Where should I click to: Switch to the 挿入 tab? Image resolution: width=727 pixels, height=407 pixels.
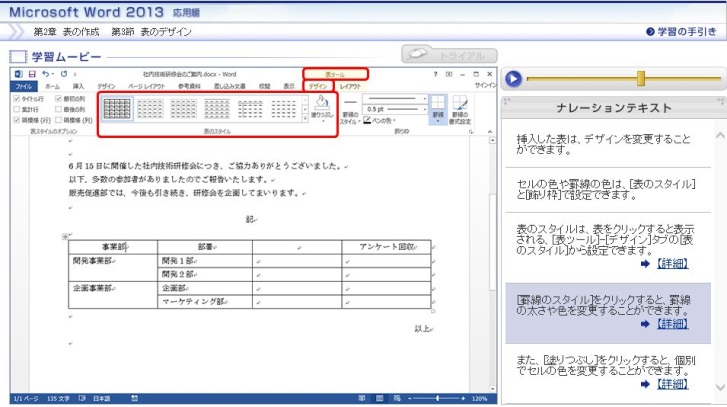click(78, 87)
